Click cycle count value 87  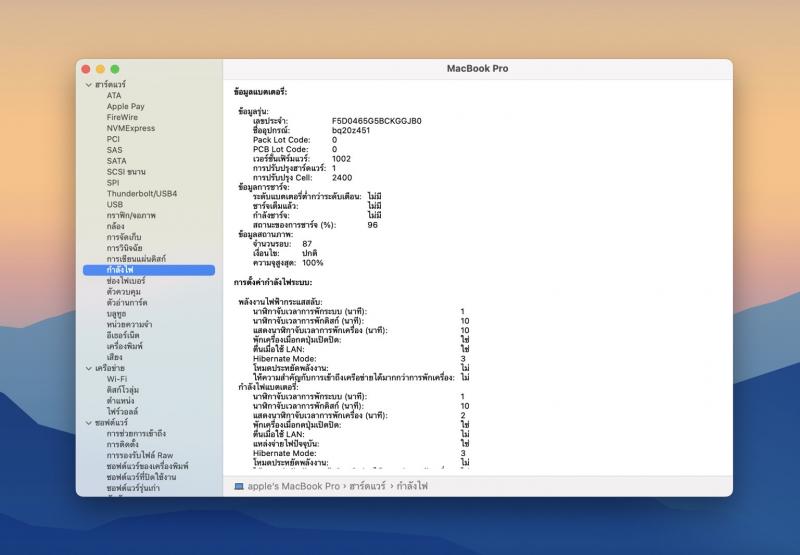[x=307, y=244]
